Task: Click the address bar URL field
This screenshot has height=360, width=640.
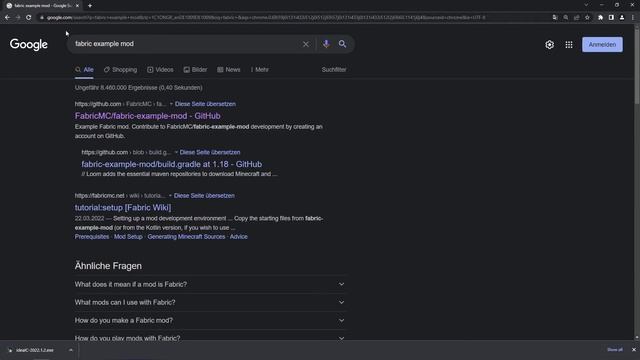Action: click(265, 18)
